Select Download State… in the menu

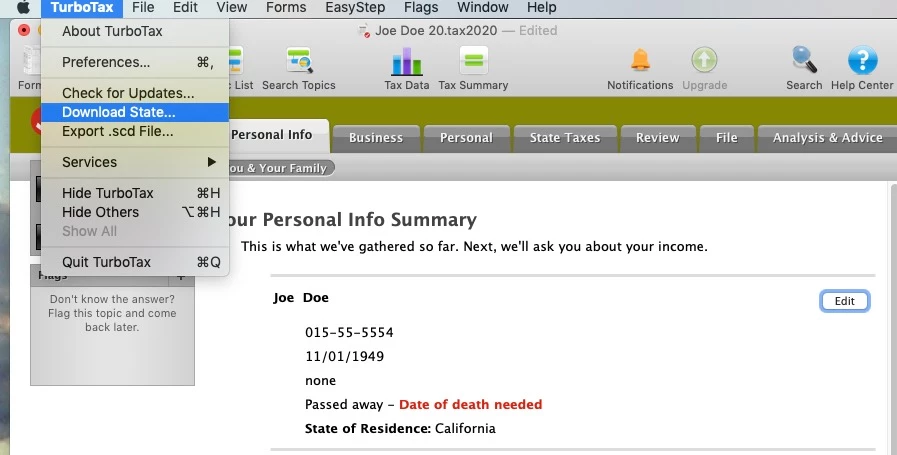[135, 112]
